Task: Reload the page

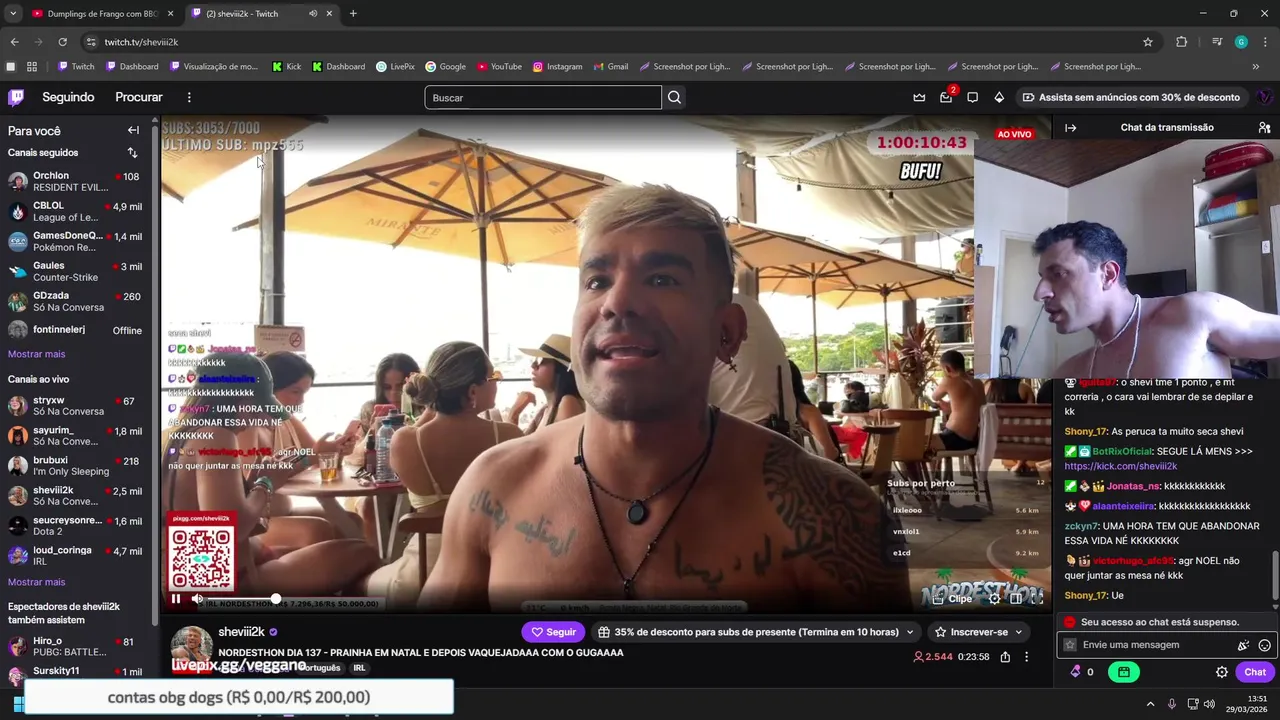Action: point(62,42)
